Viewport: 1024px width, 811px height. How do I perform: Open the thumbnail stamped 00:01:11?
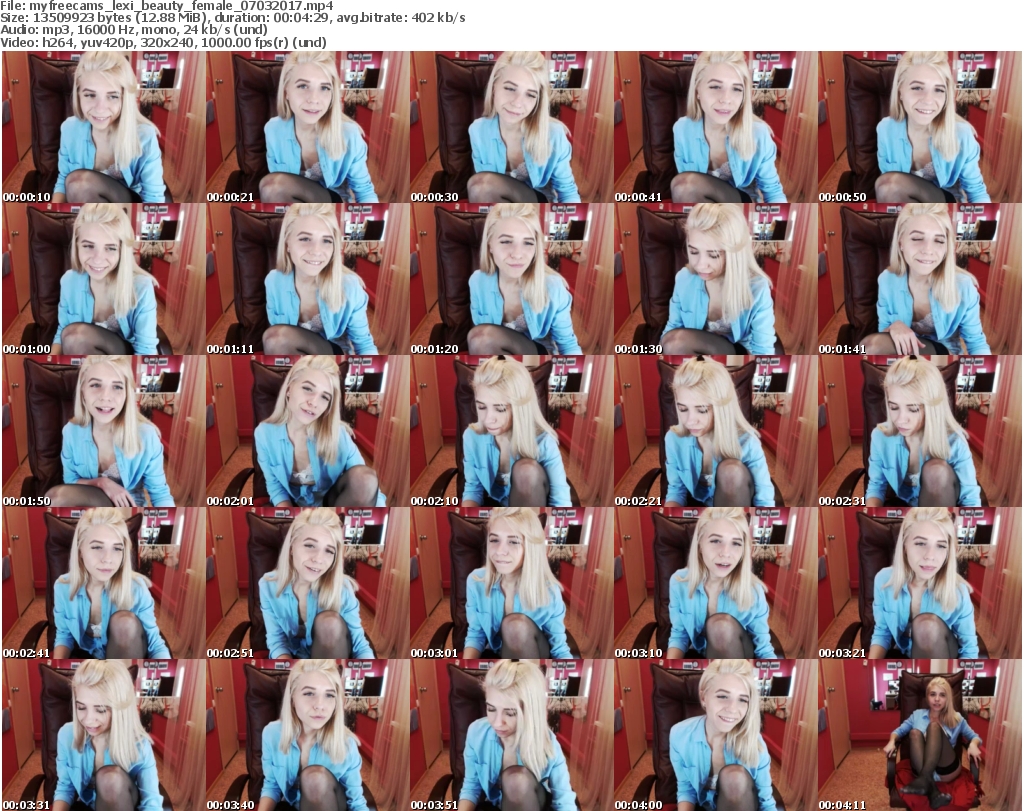point(308,279)
